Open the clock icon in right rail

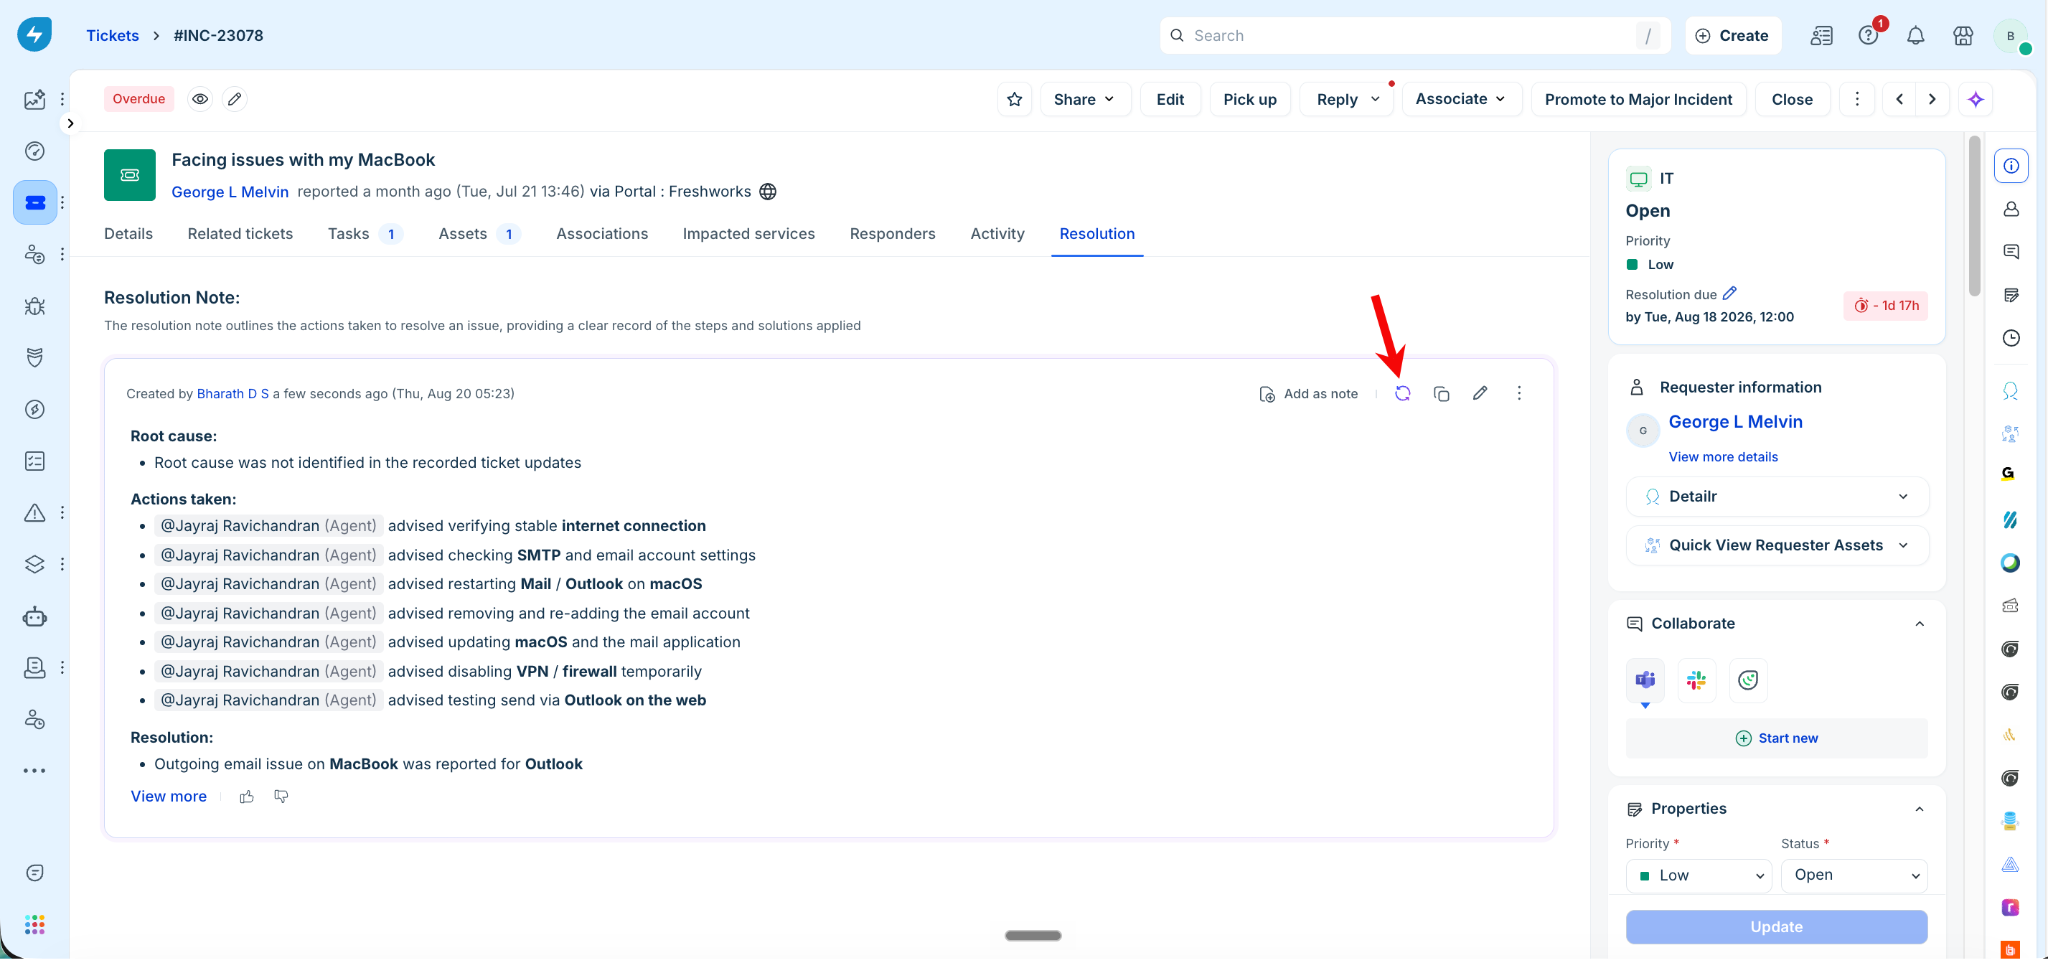click(x=2011, y=338)
